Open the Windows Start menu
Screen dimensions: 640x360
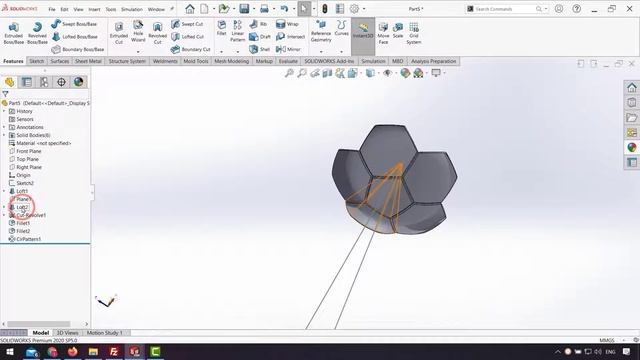[10, 351]
